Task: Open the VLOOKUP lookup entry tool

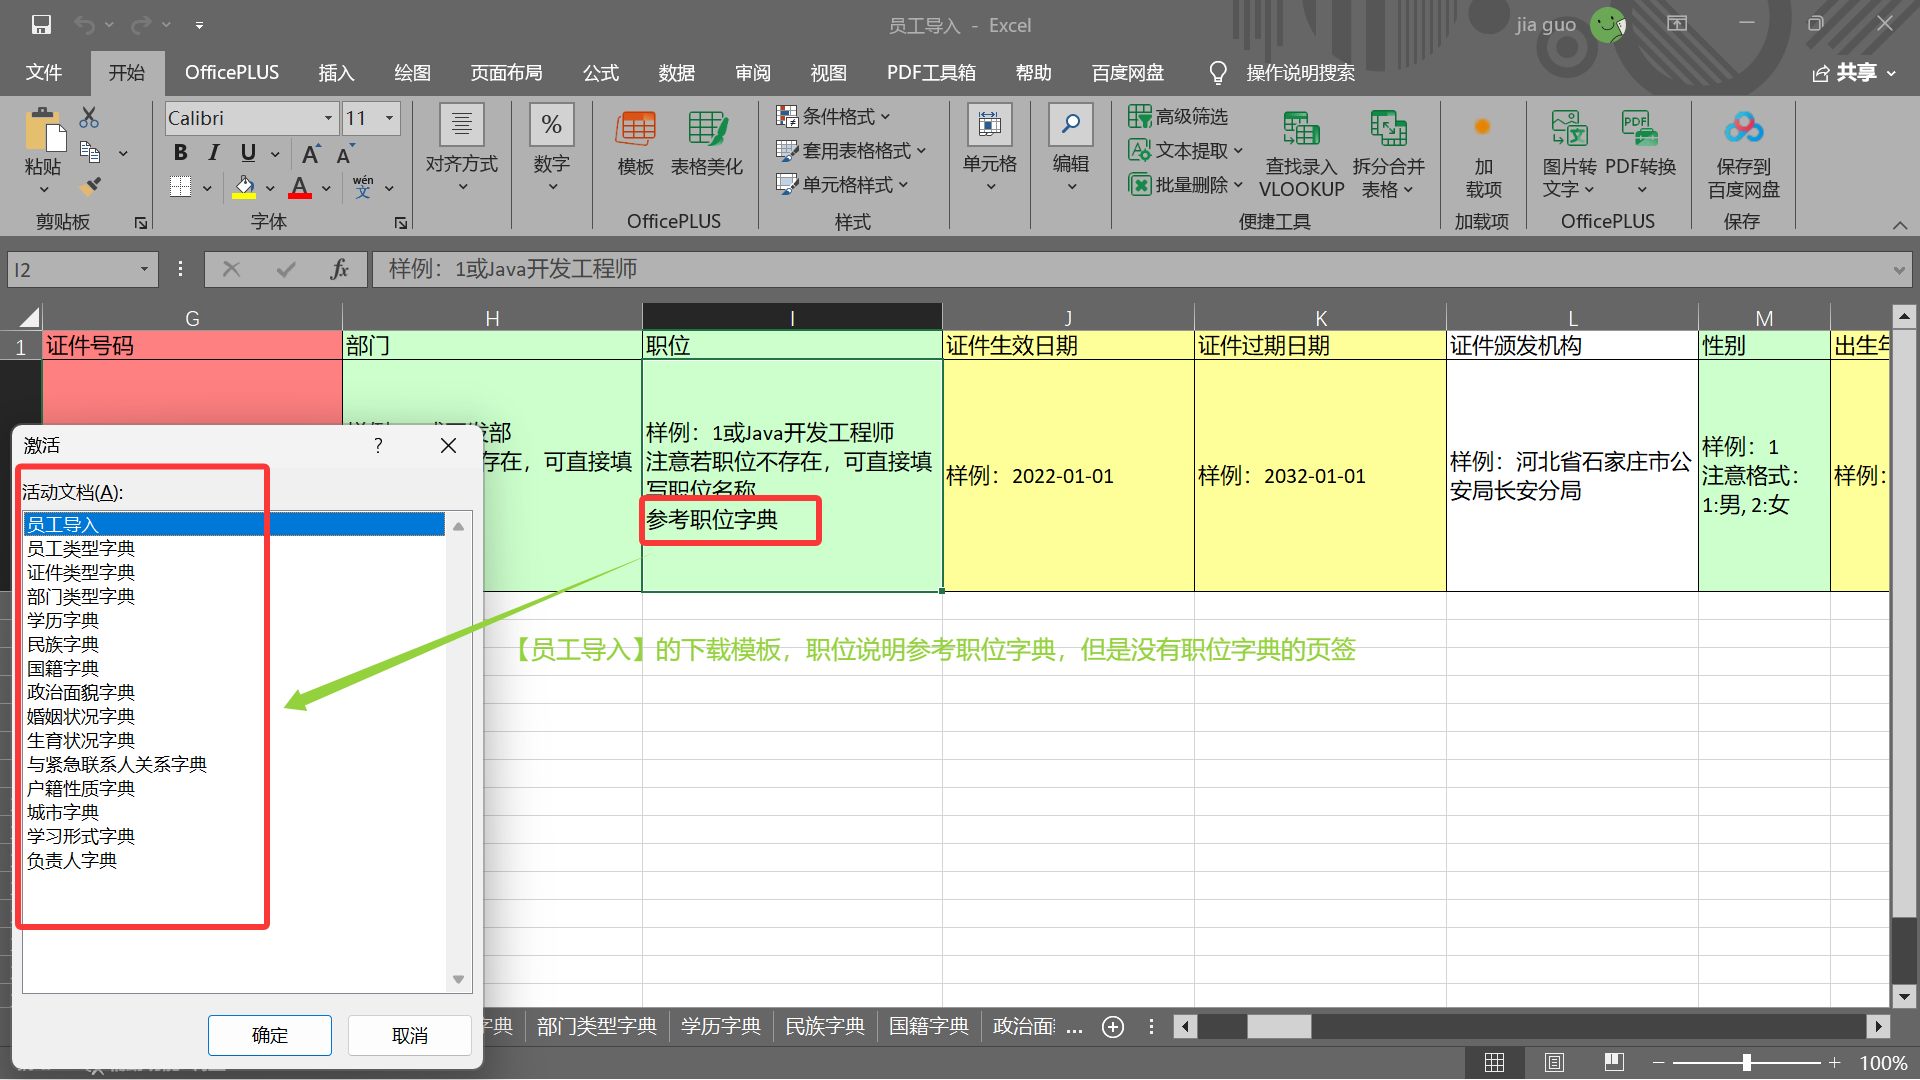Action: tap(1301, 153)
